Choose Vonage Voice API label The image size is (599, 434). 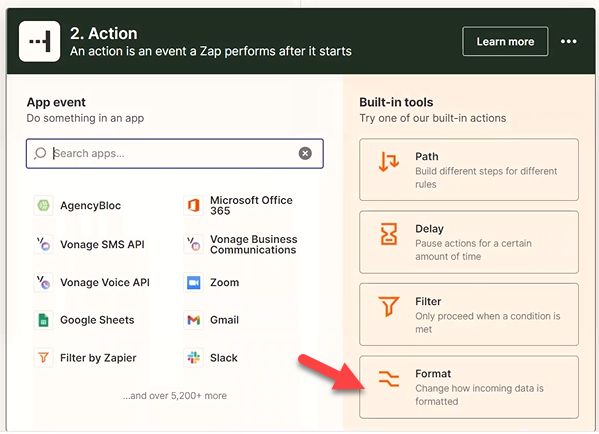(105, 282)
